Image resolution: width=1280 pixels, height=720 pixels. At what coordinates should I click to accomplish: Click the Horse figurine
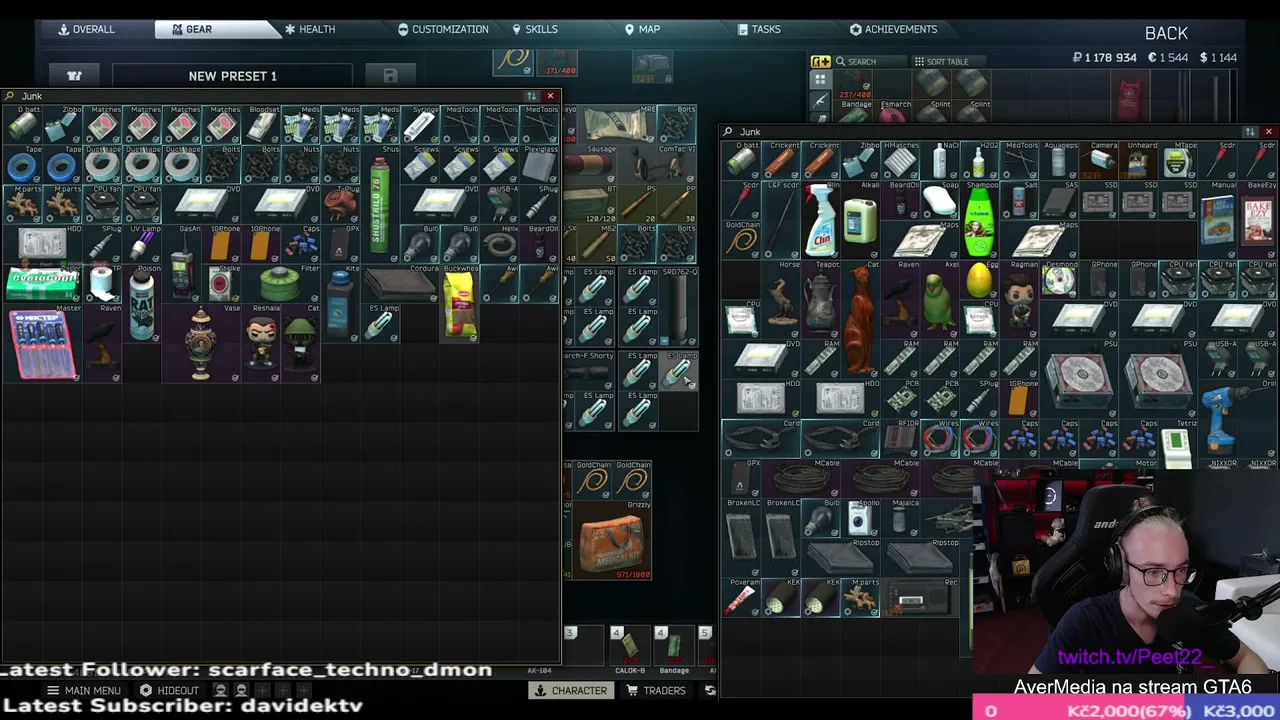780,300
